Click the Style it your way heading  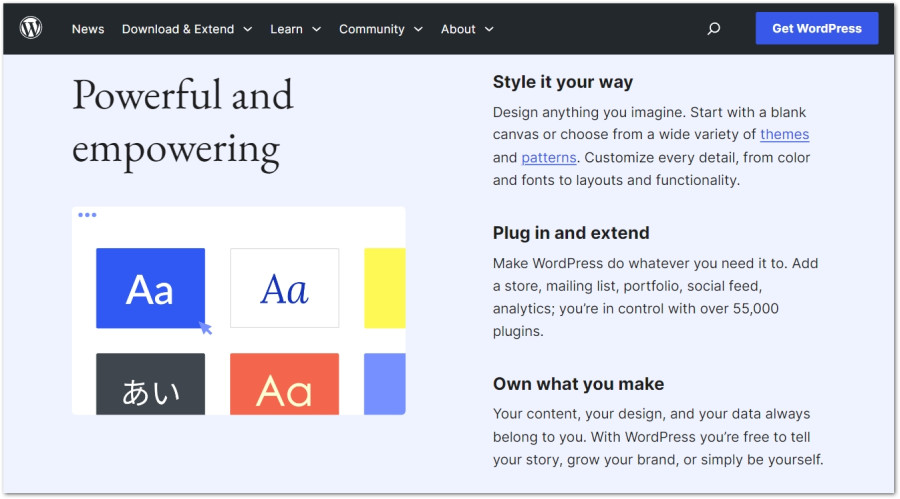pos(562,82)
